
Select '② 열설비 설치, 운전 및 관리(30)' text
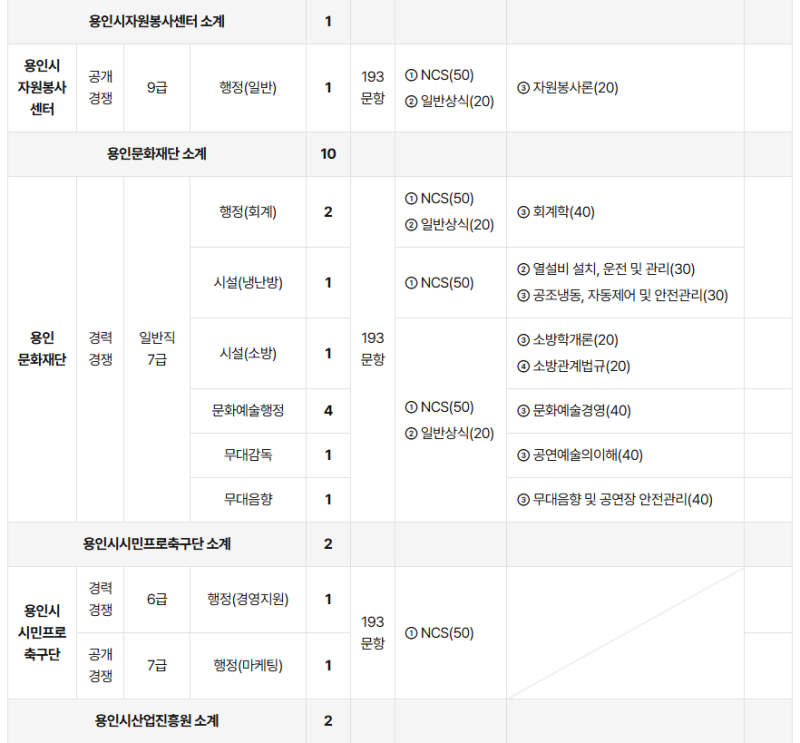pos(606,269)
